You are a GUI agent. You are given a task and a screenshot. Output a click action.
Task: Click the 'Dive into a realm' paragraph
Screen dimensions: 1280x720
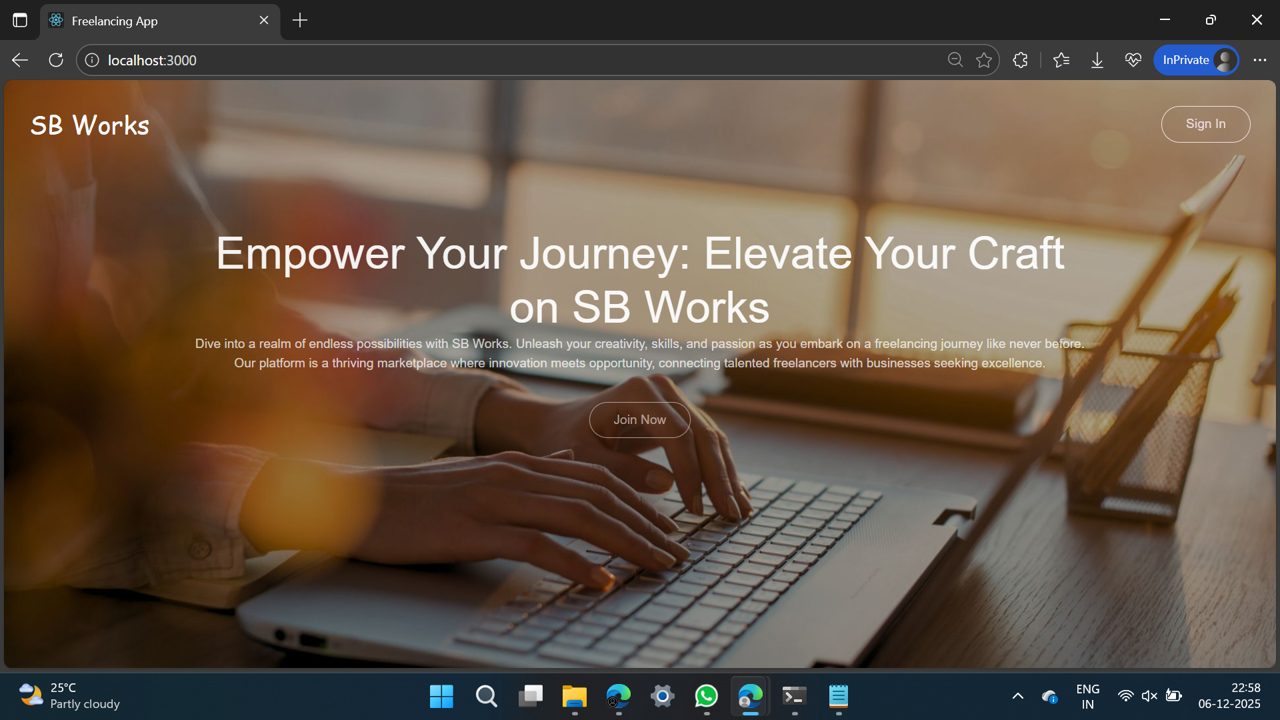640,353
